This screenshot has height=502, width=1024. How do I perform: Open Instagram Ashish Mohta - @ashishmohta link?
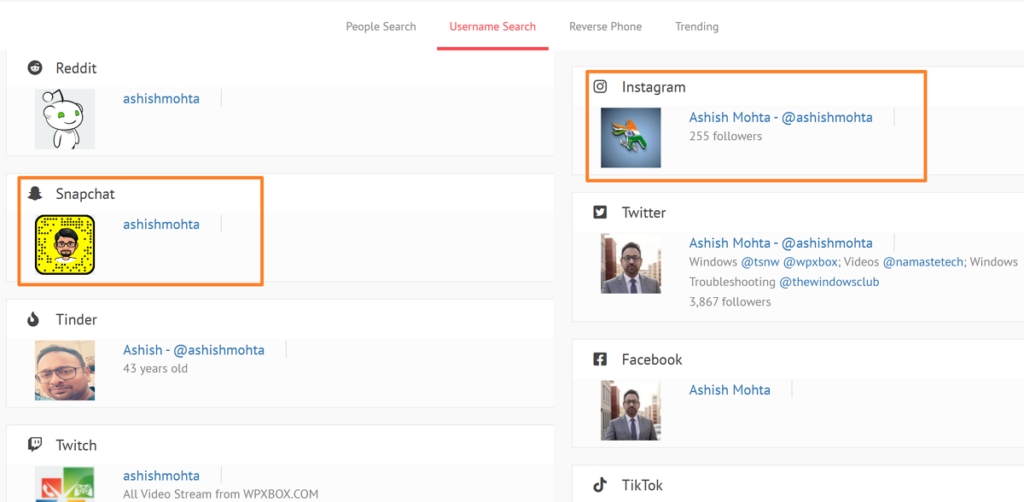pos(780,118)
